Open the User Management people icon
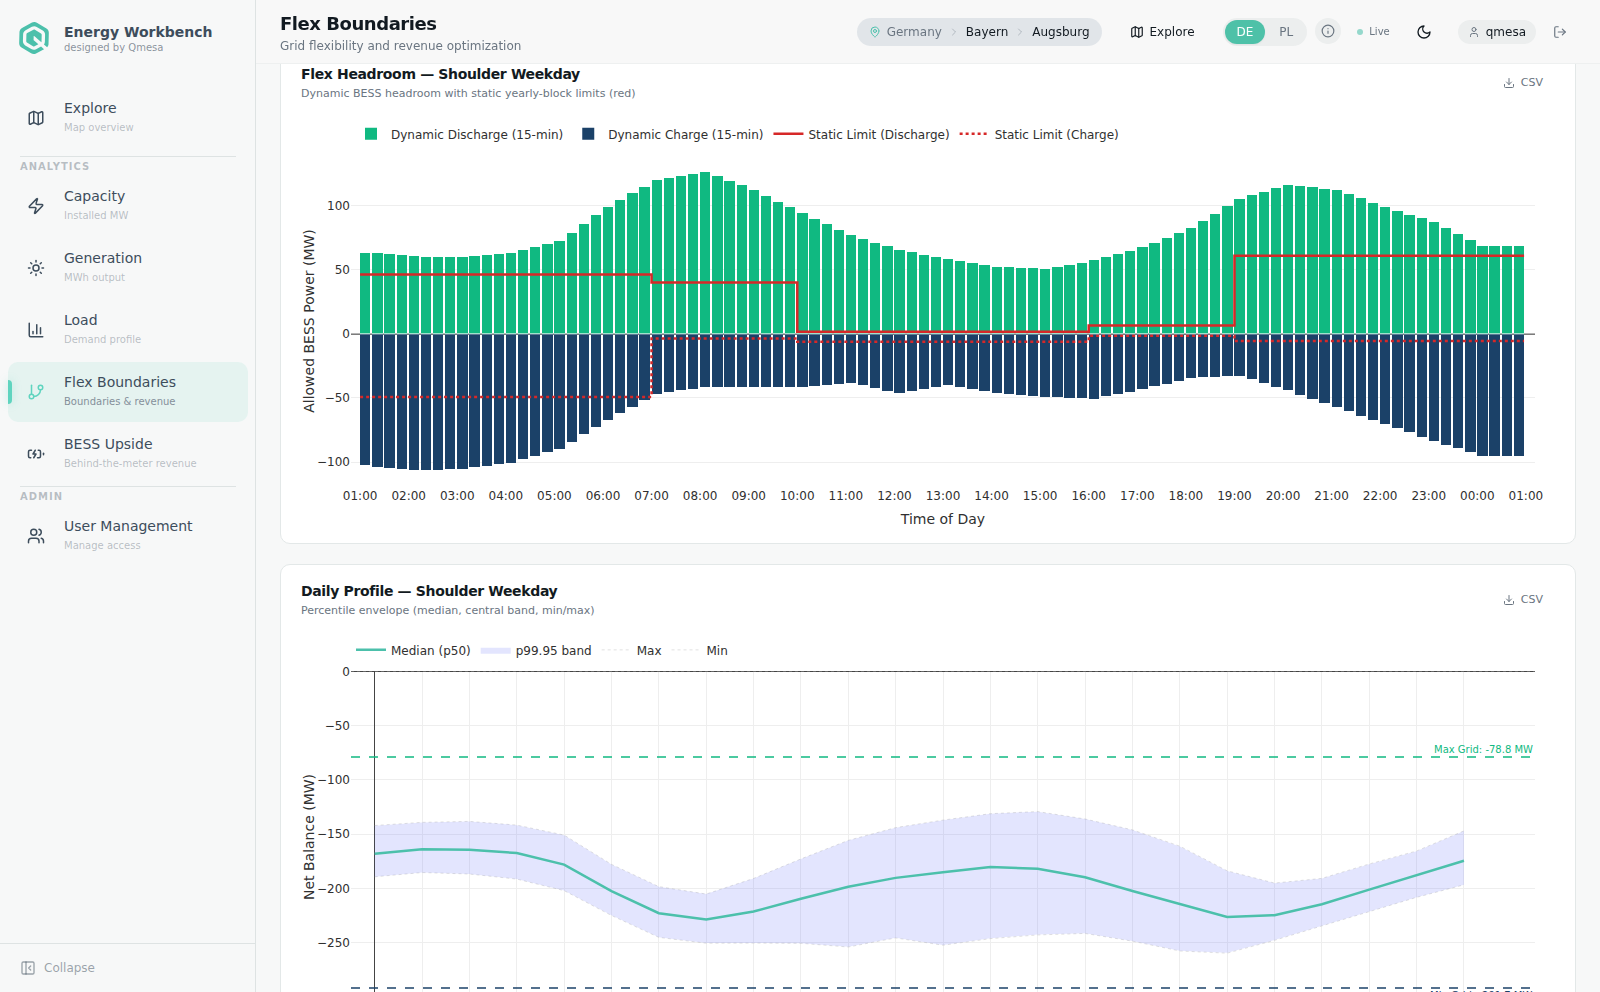The width and height of the screenshot is (1600, 992). pos(36,536)
